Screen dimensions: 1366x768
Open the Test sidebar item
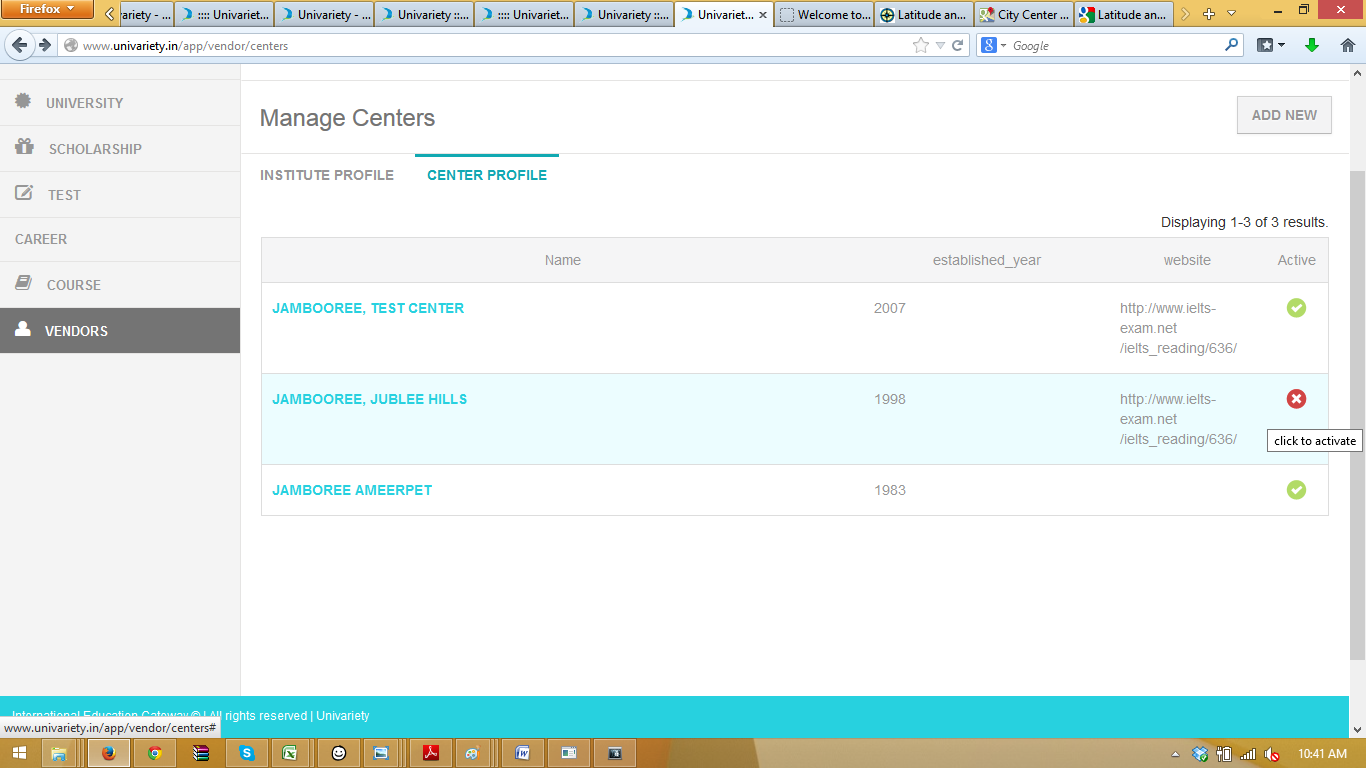(x=120, y=195)
